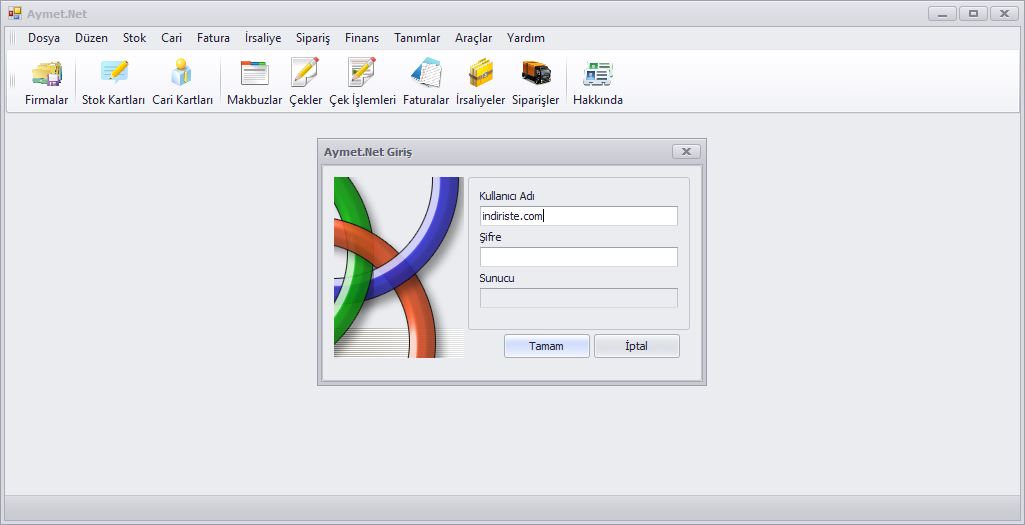Select the Sunucu server field
Viewport: 1025px width, 525px height.
[579, 298]
